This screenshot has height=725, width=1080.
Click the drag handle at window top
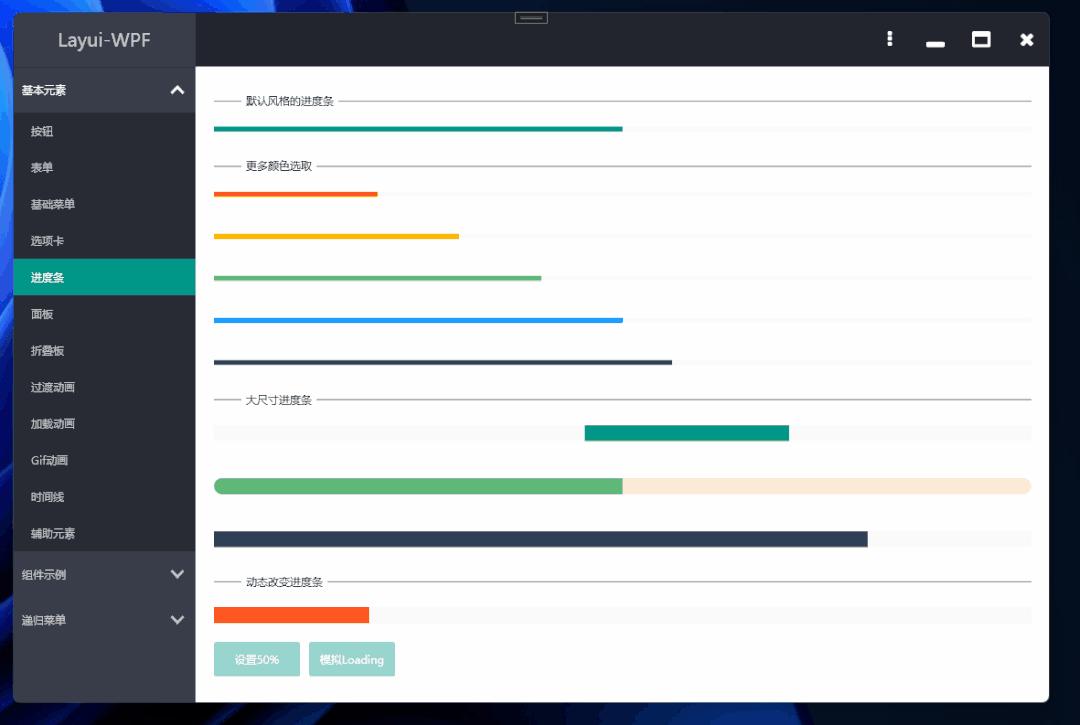pyautogui.click(x=531, y=18)
